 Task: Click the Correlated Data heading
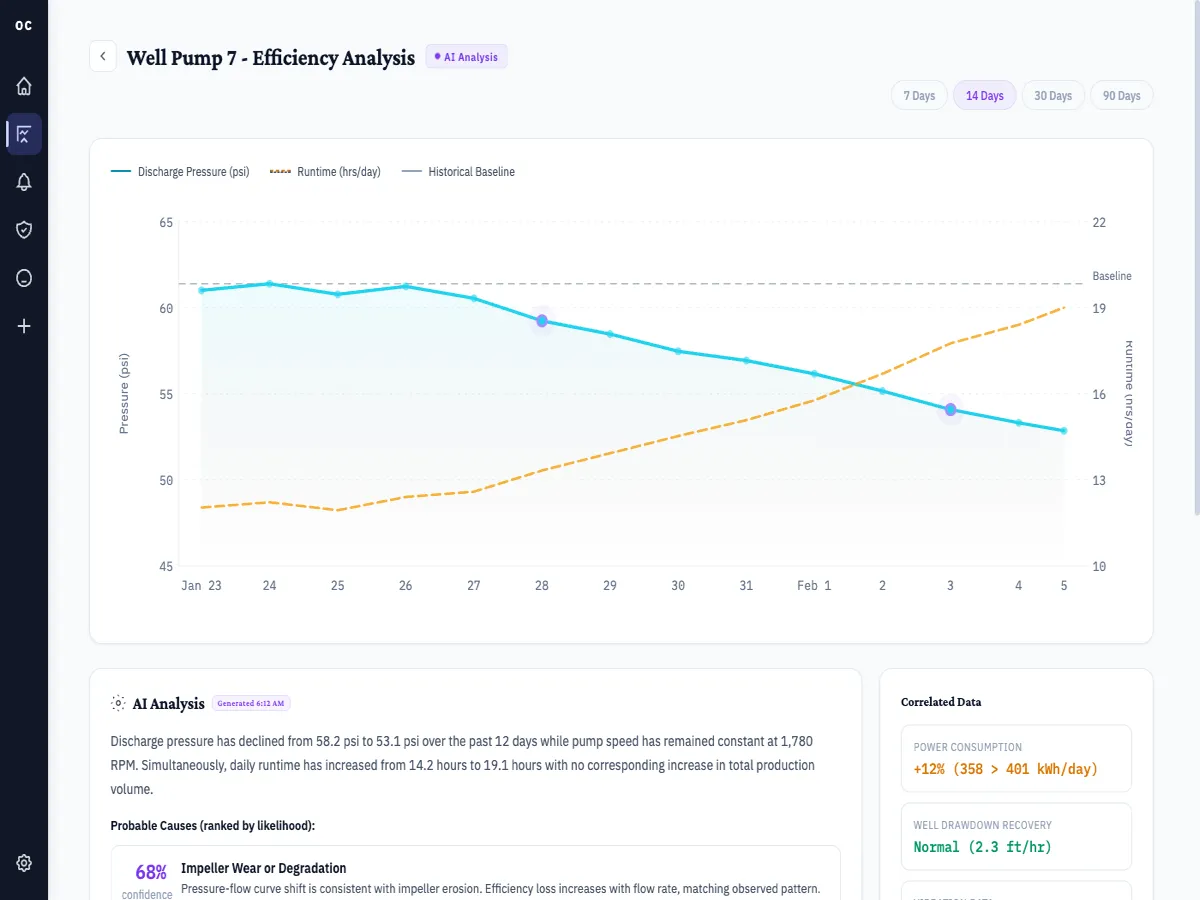point(941,702)
